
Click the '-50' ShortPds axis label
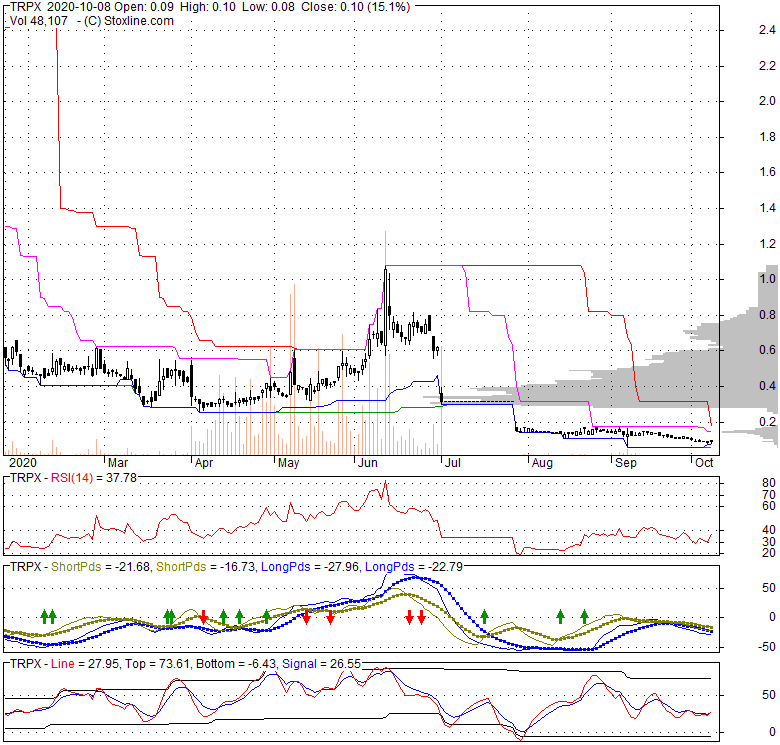767,647
